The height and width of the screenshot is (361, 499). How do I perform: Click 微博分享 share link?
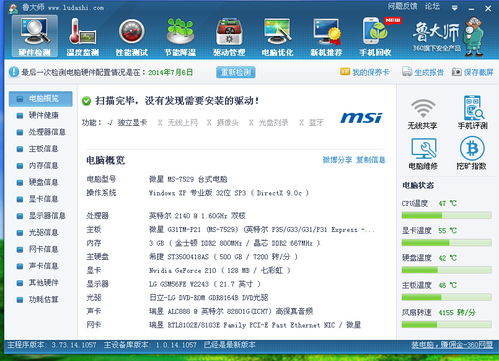click(337, 160)
